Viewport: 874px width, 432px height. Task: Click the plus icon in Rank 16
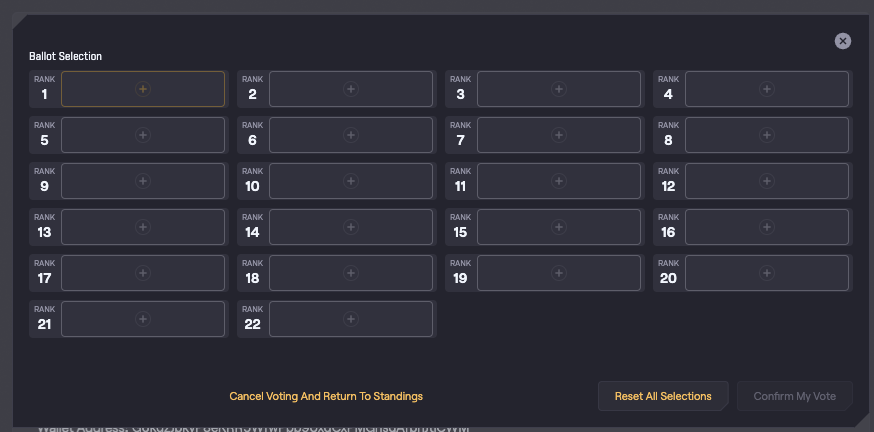click(767, 227)
